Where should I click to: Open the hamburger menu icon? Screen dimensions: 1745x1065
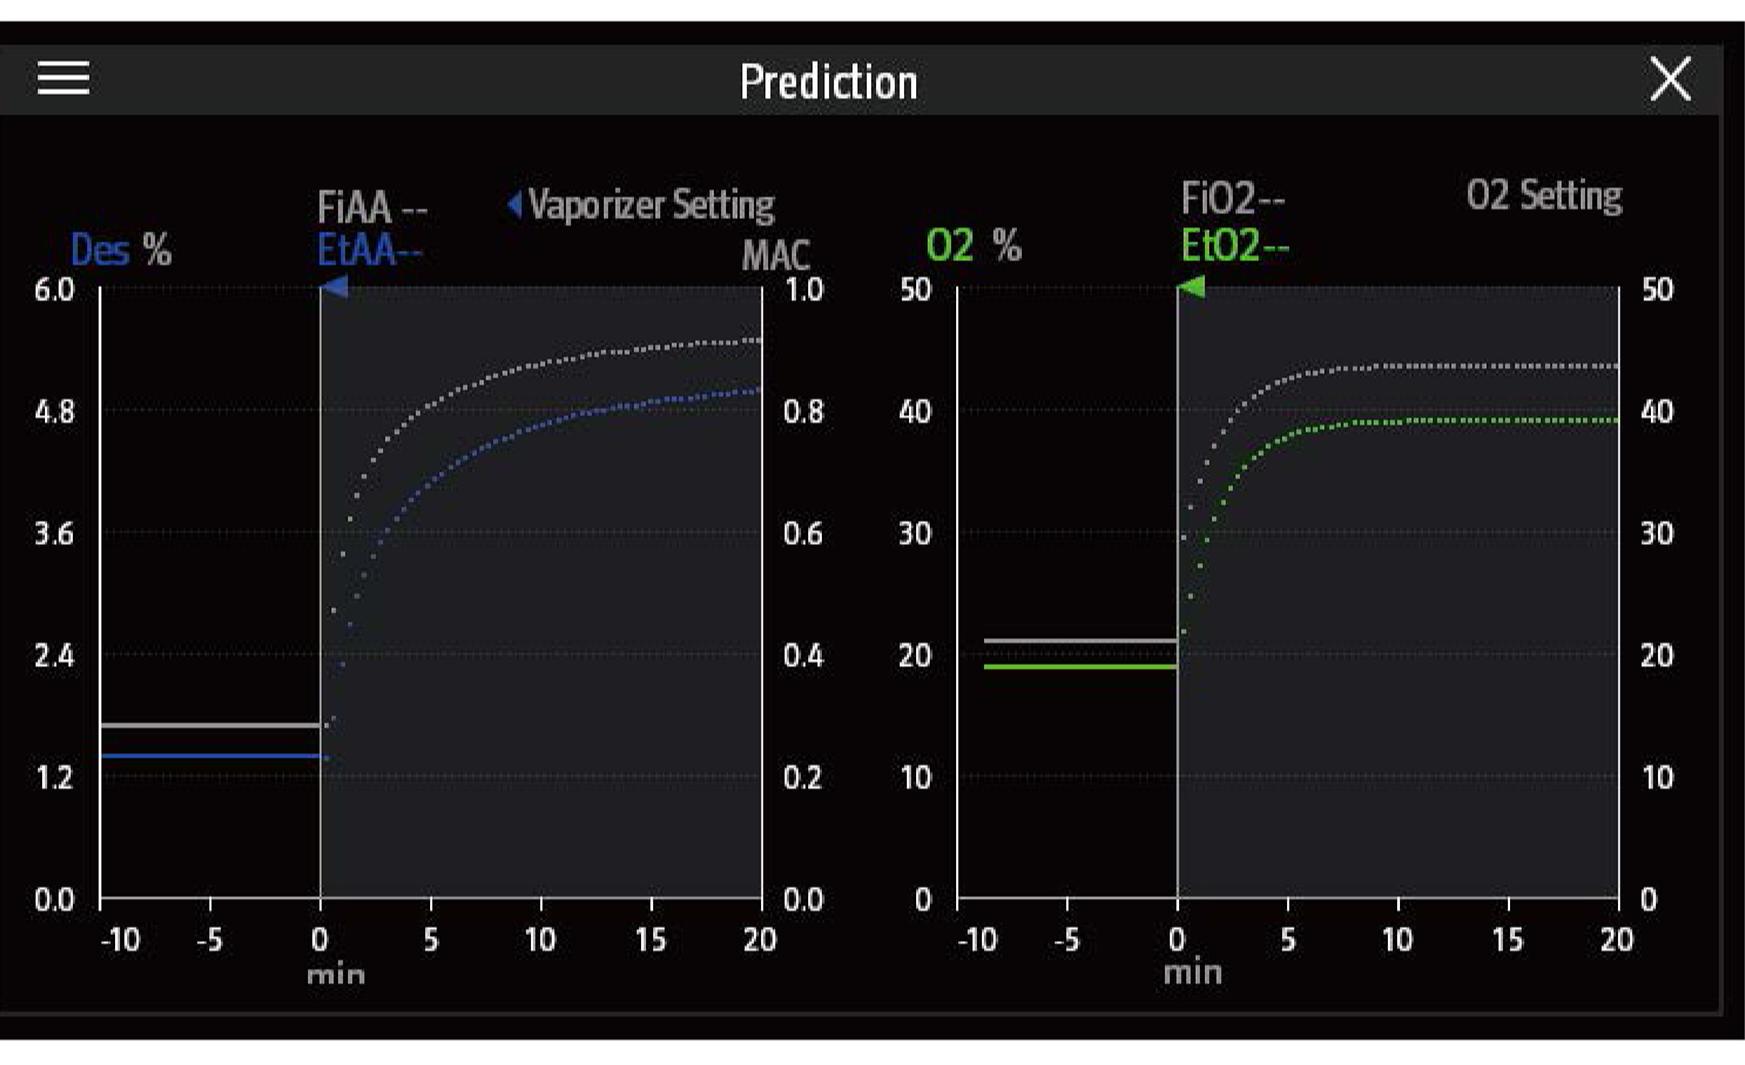pyautogui.click(x=63, y=78)
